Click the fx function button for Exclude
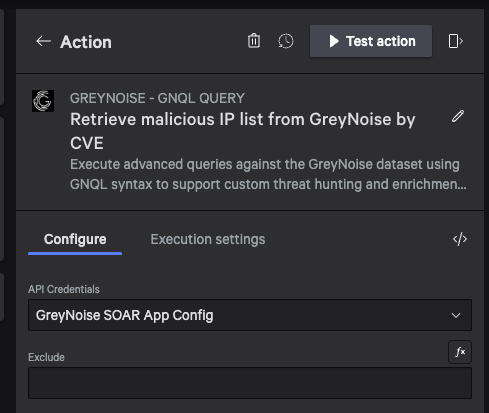Image resolution: width=489 pixels, height=413 pixels. point(460,352)
